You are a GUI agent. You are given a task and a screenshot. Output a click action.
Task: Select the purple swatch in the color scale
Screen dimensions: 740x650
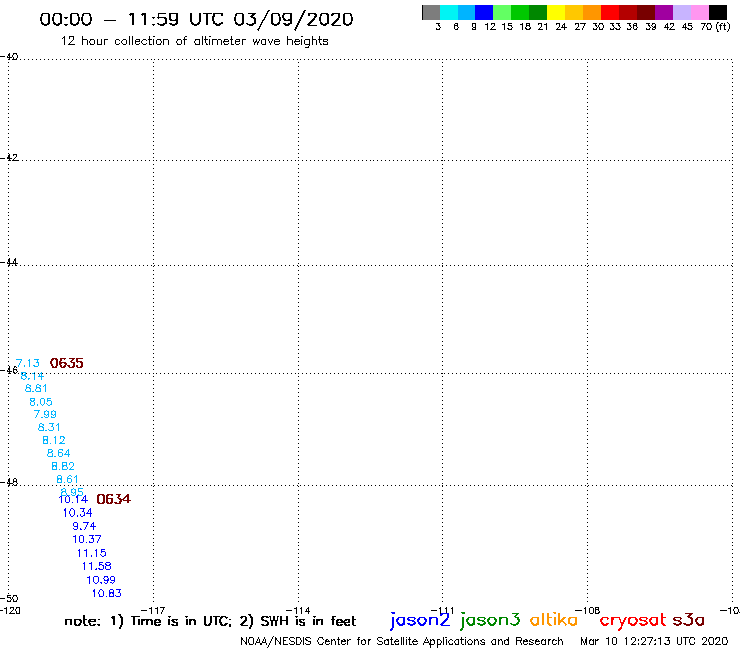[664, 12]
